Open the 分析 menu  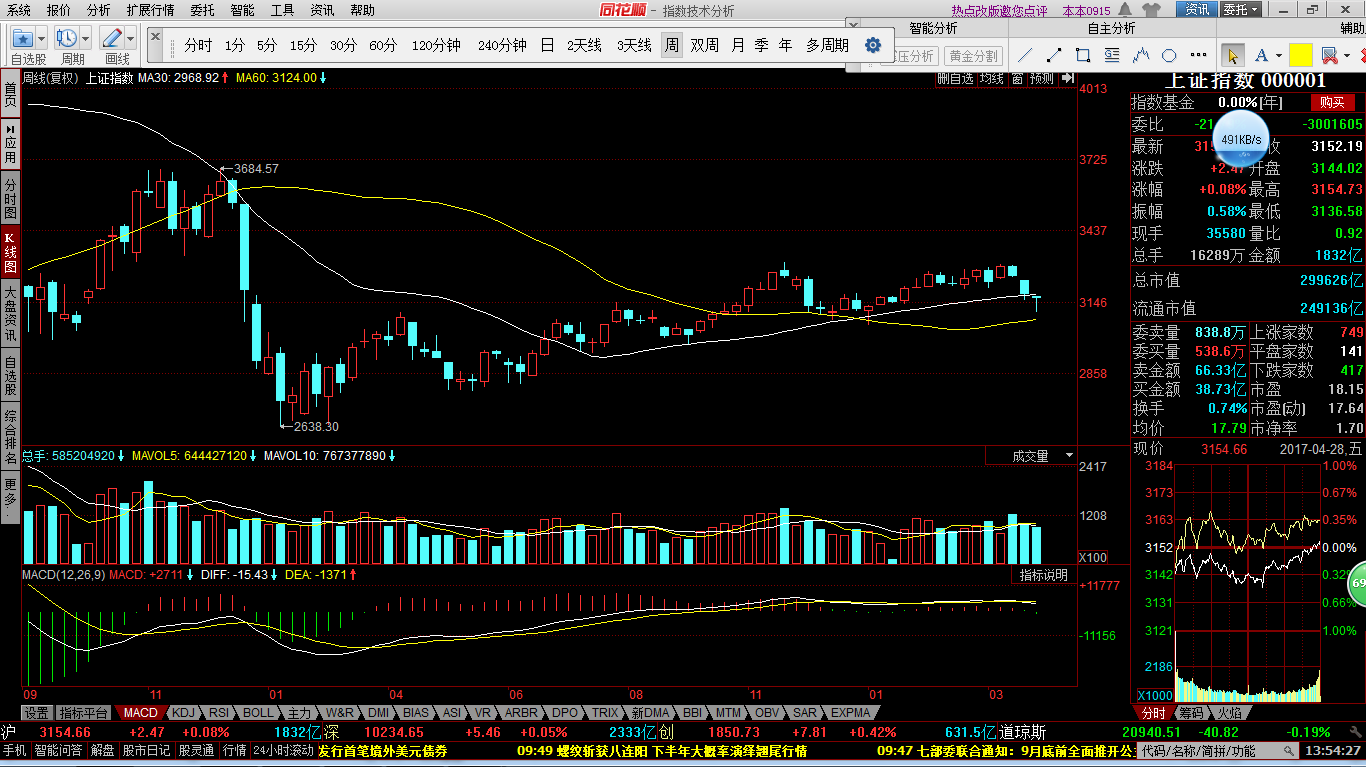98,10
